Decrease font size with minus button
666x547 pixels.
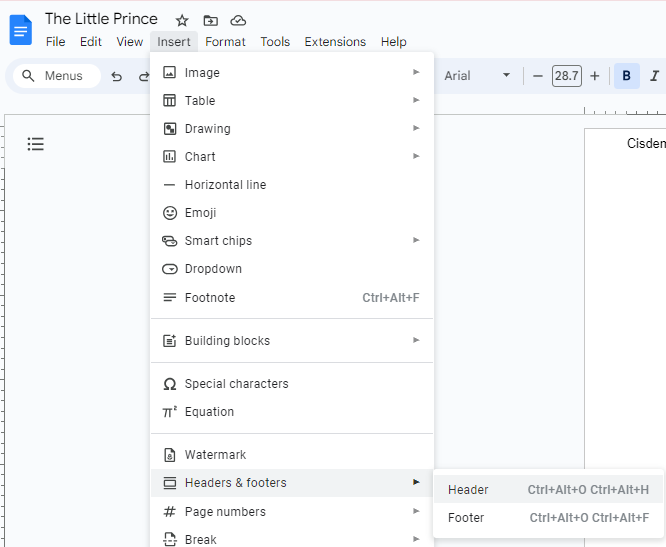pos(538,76)
